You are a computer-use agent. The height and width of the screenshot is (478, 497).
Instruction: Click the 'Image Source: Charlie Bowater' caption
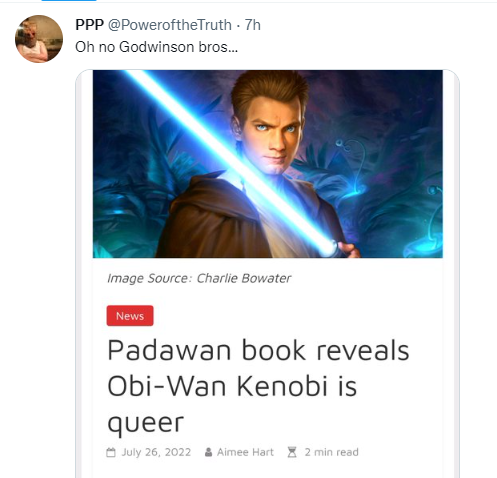(x=199, y=278)
